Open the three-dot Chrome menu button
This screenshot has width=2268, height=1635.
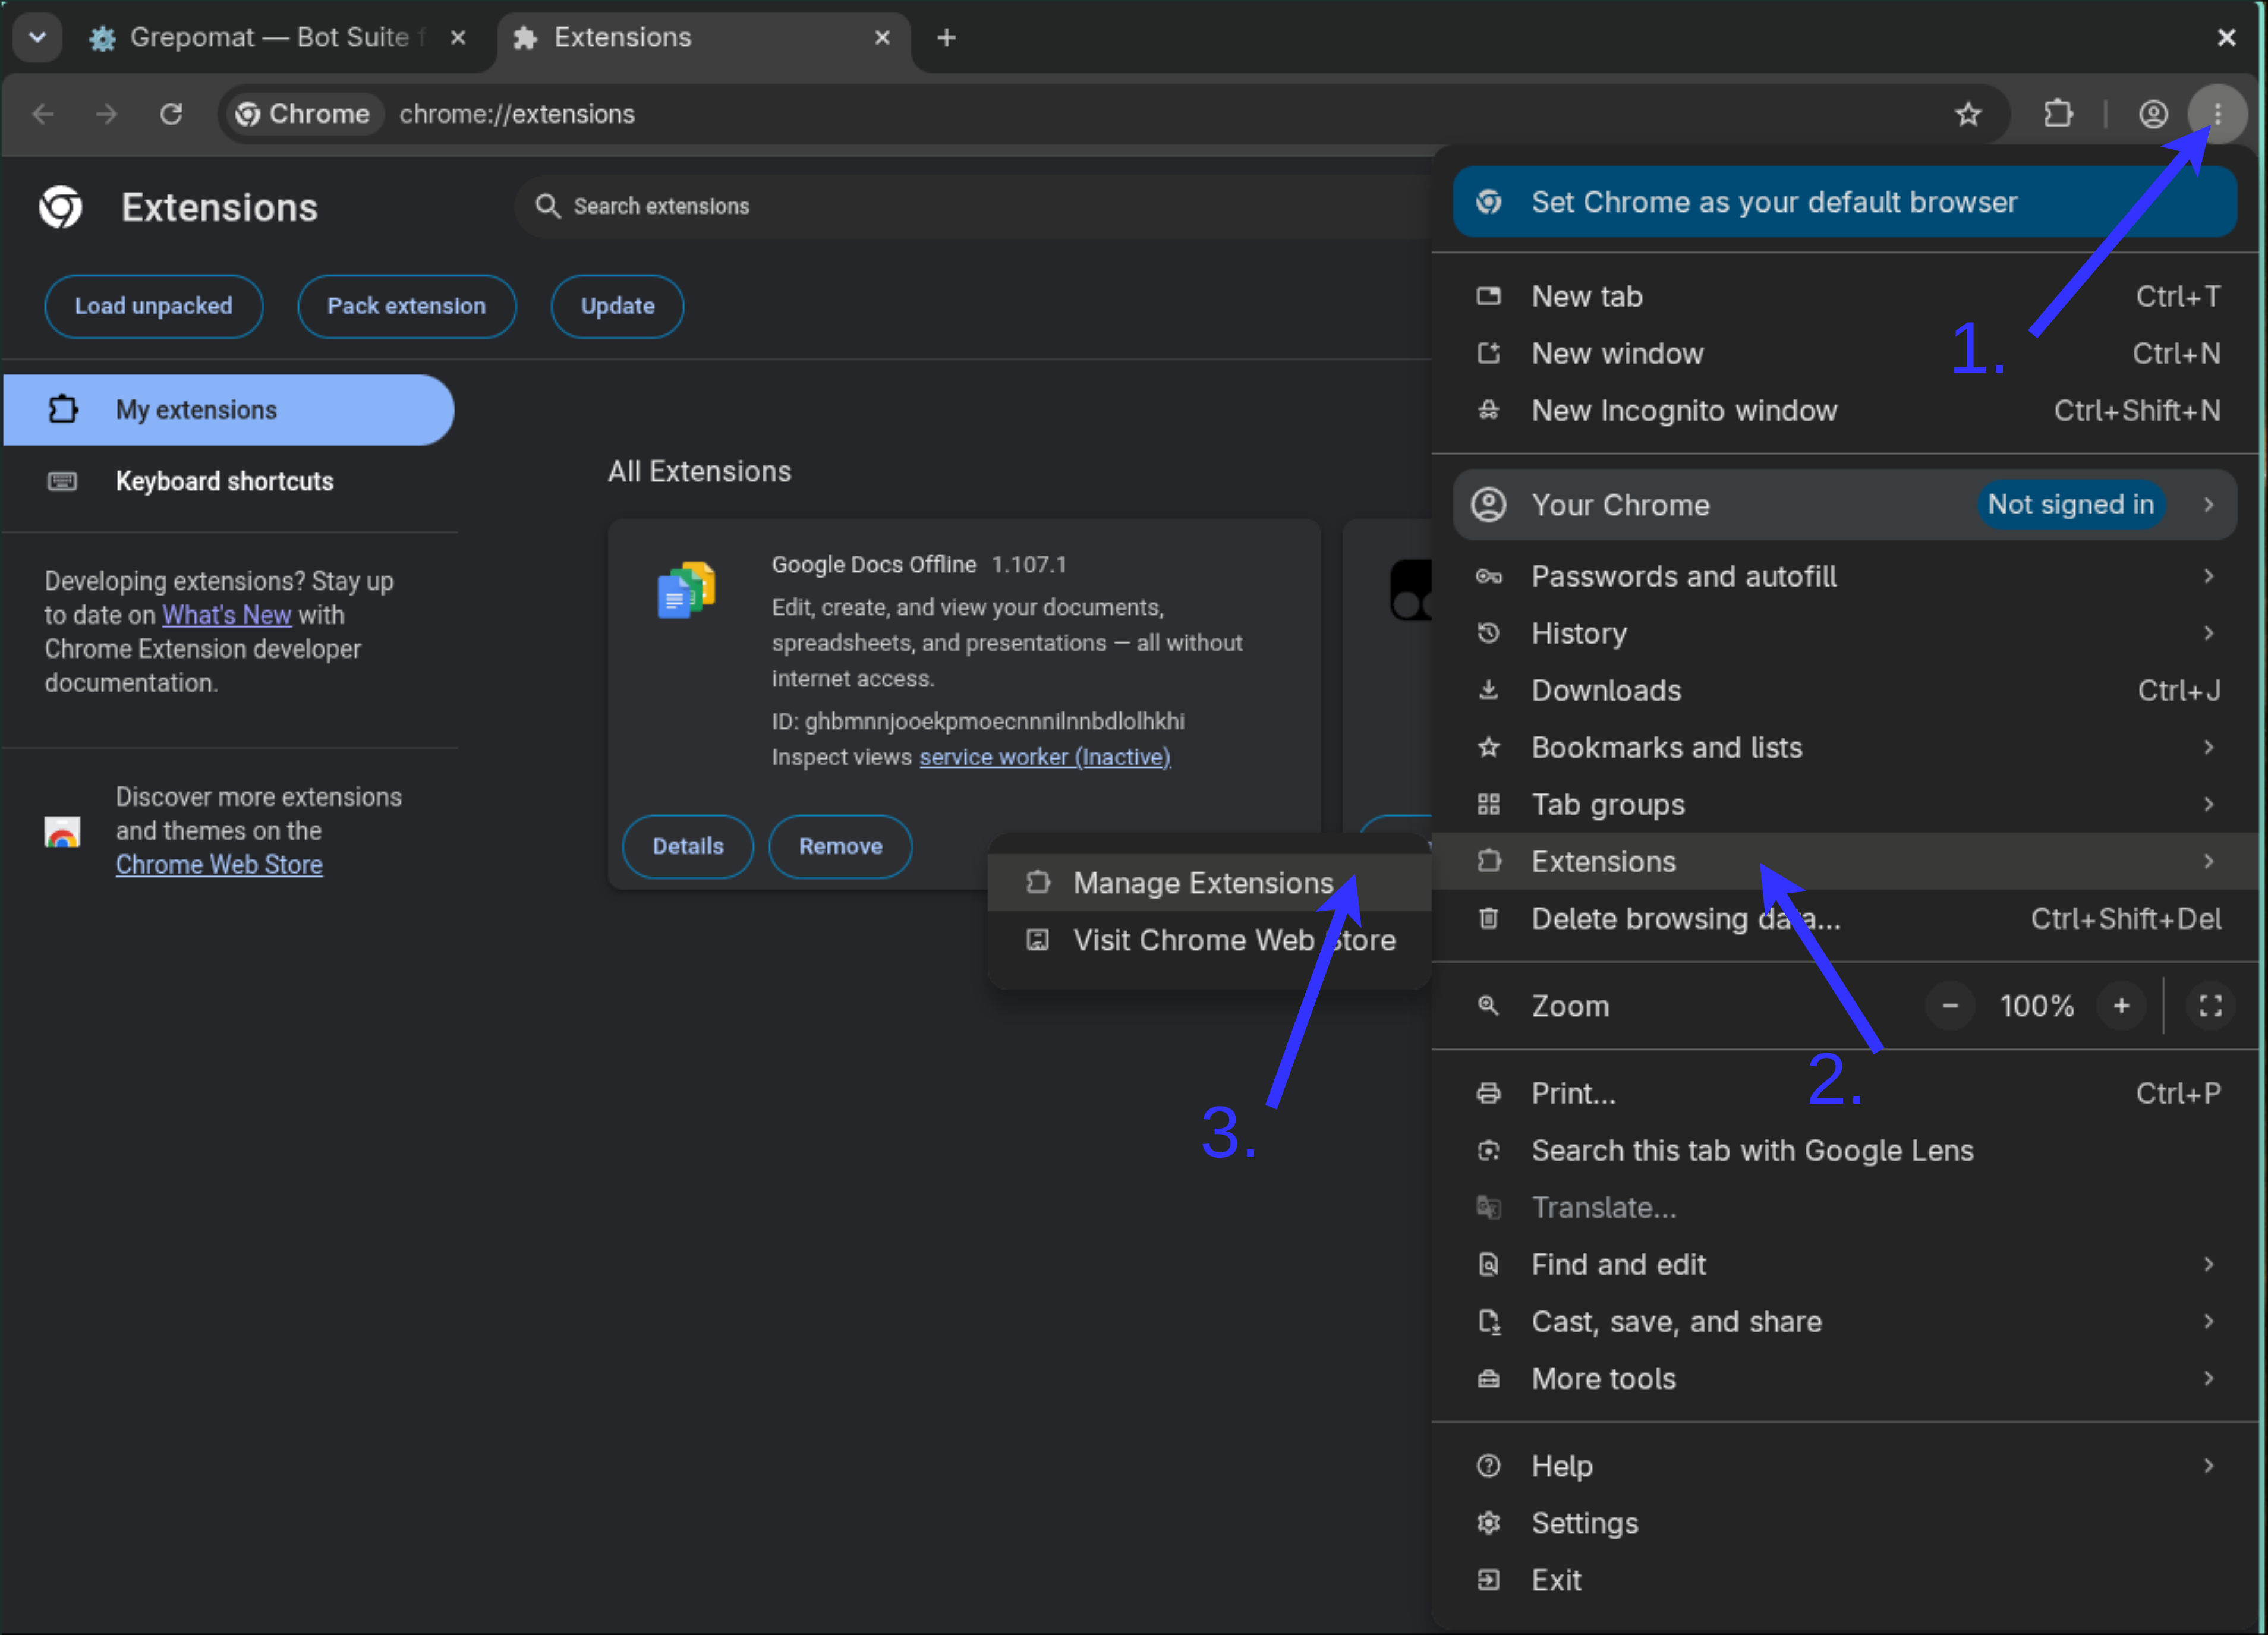(x=2217, y=114)
